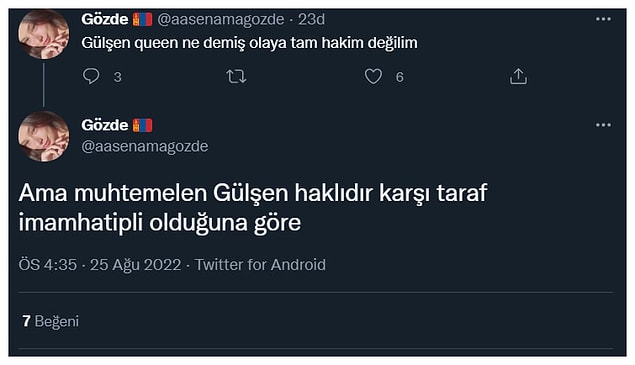Click the ÖS 4:35 · 25 Ağu 2022 timestamp
The width and height of the screenshot is (635, 365).
(100, 265)
